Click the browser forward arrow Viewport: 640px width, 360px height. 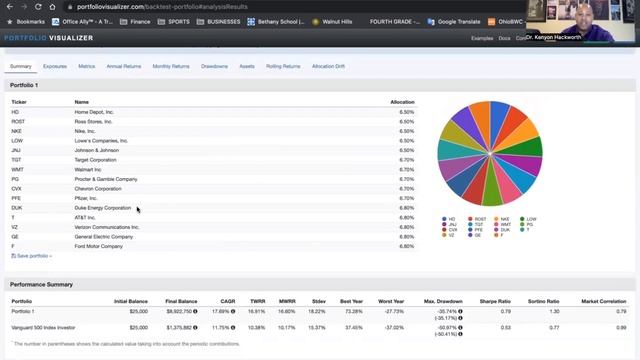(x=24, y=7)
